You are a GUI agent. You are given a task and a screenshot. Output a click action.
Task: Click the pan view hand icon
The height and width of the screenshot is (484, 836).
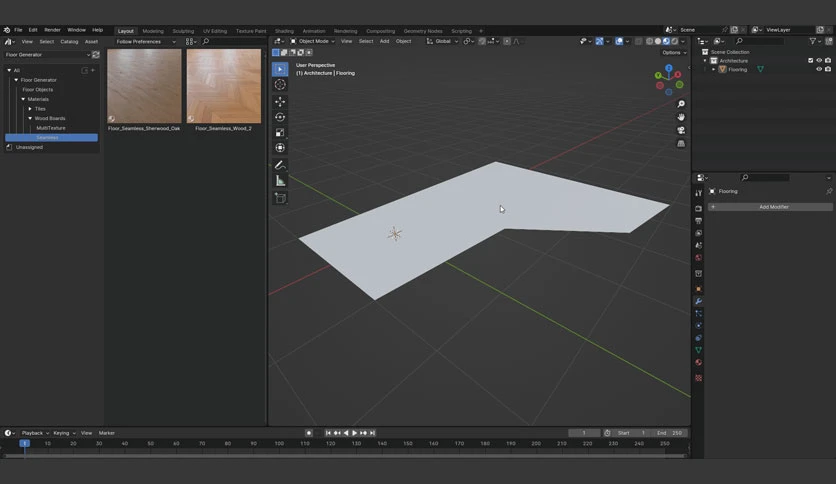click(681, 117)
